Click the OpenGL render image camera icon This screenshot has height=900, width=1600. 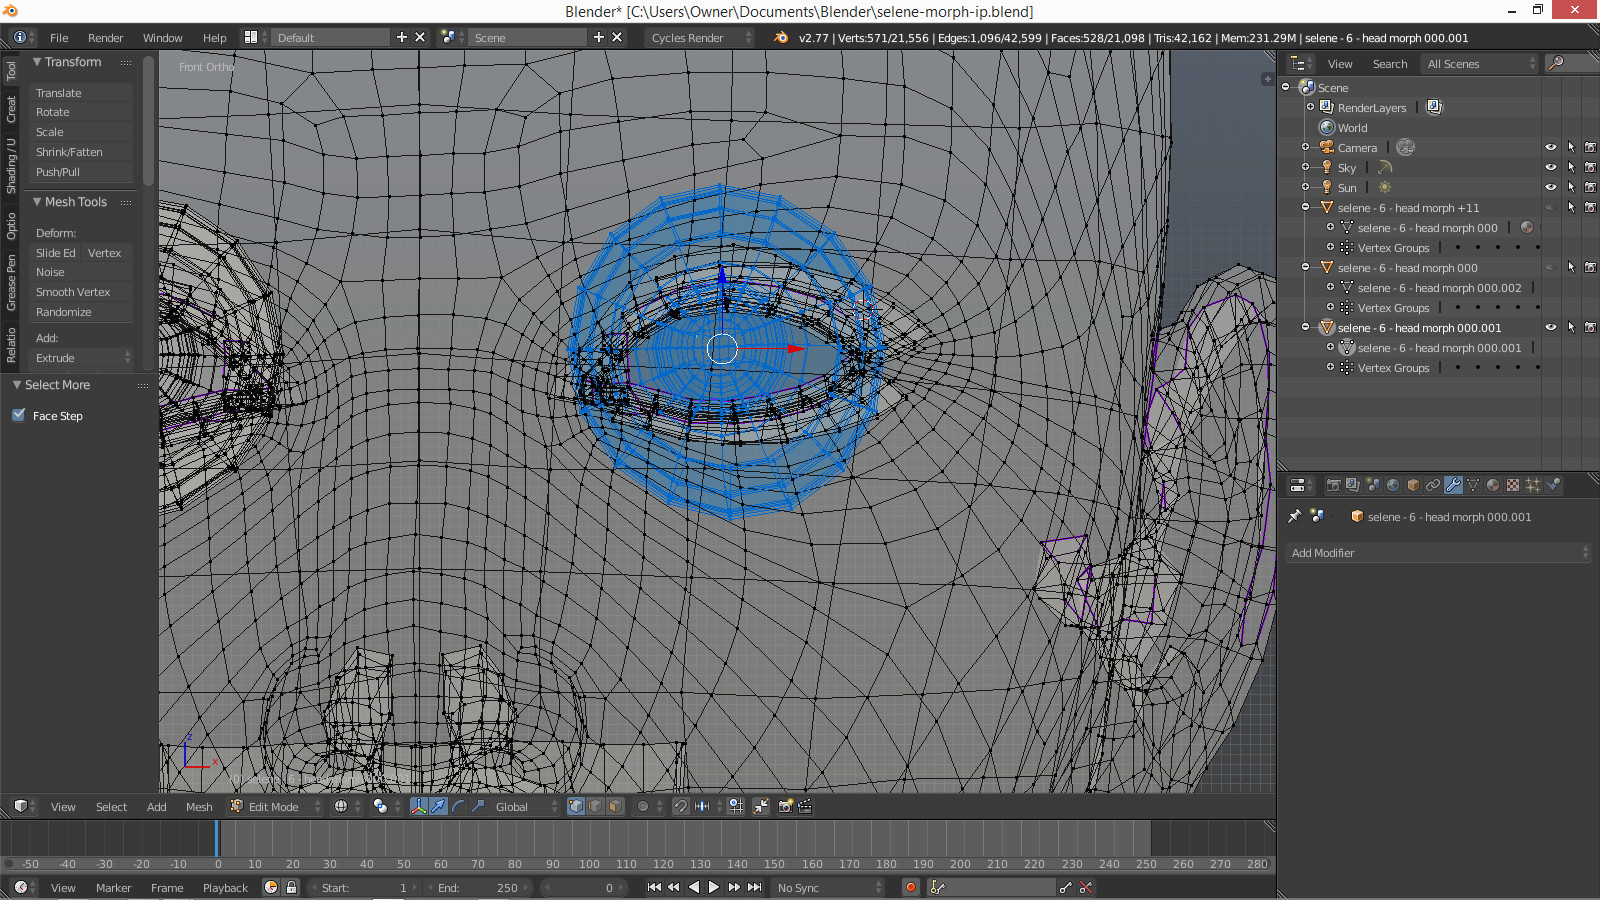pyautogui.click(x=786, y=806)
